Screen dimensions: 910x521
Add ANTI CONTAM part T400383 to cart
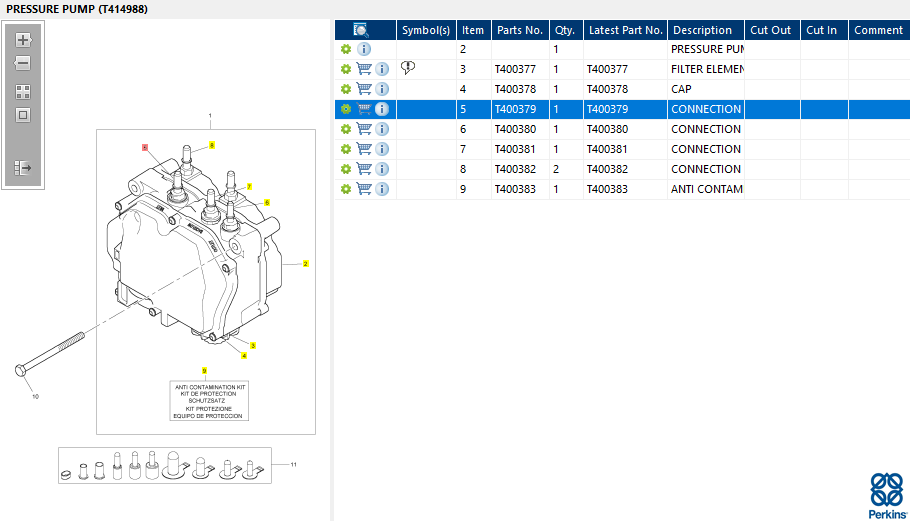pyautogui.click(x=364, y=189)
